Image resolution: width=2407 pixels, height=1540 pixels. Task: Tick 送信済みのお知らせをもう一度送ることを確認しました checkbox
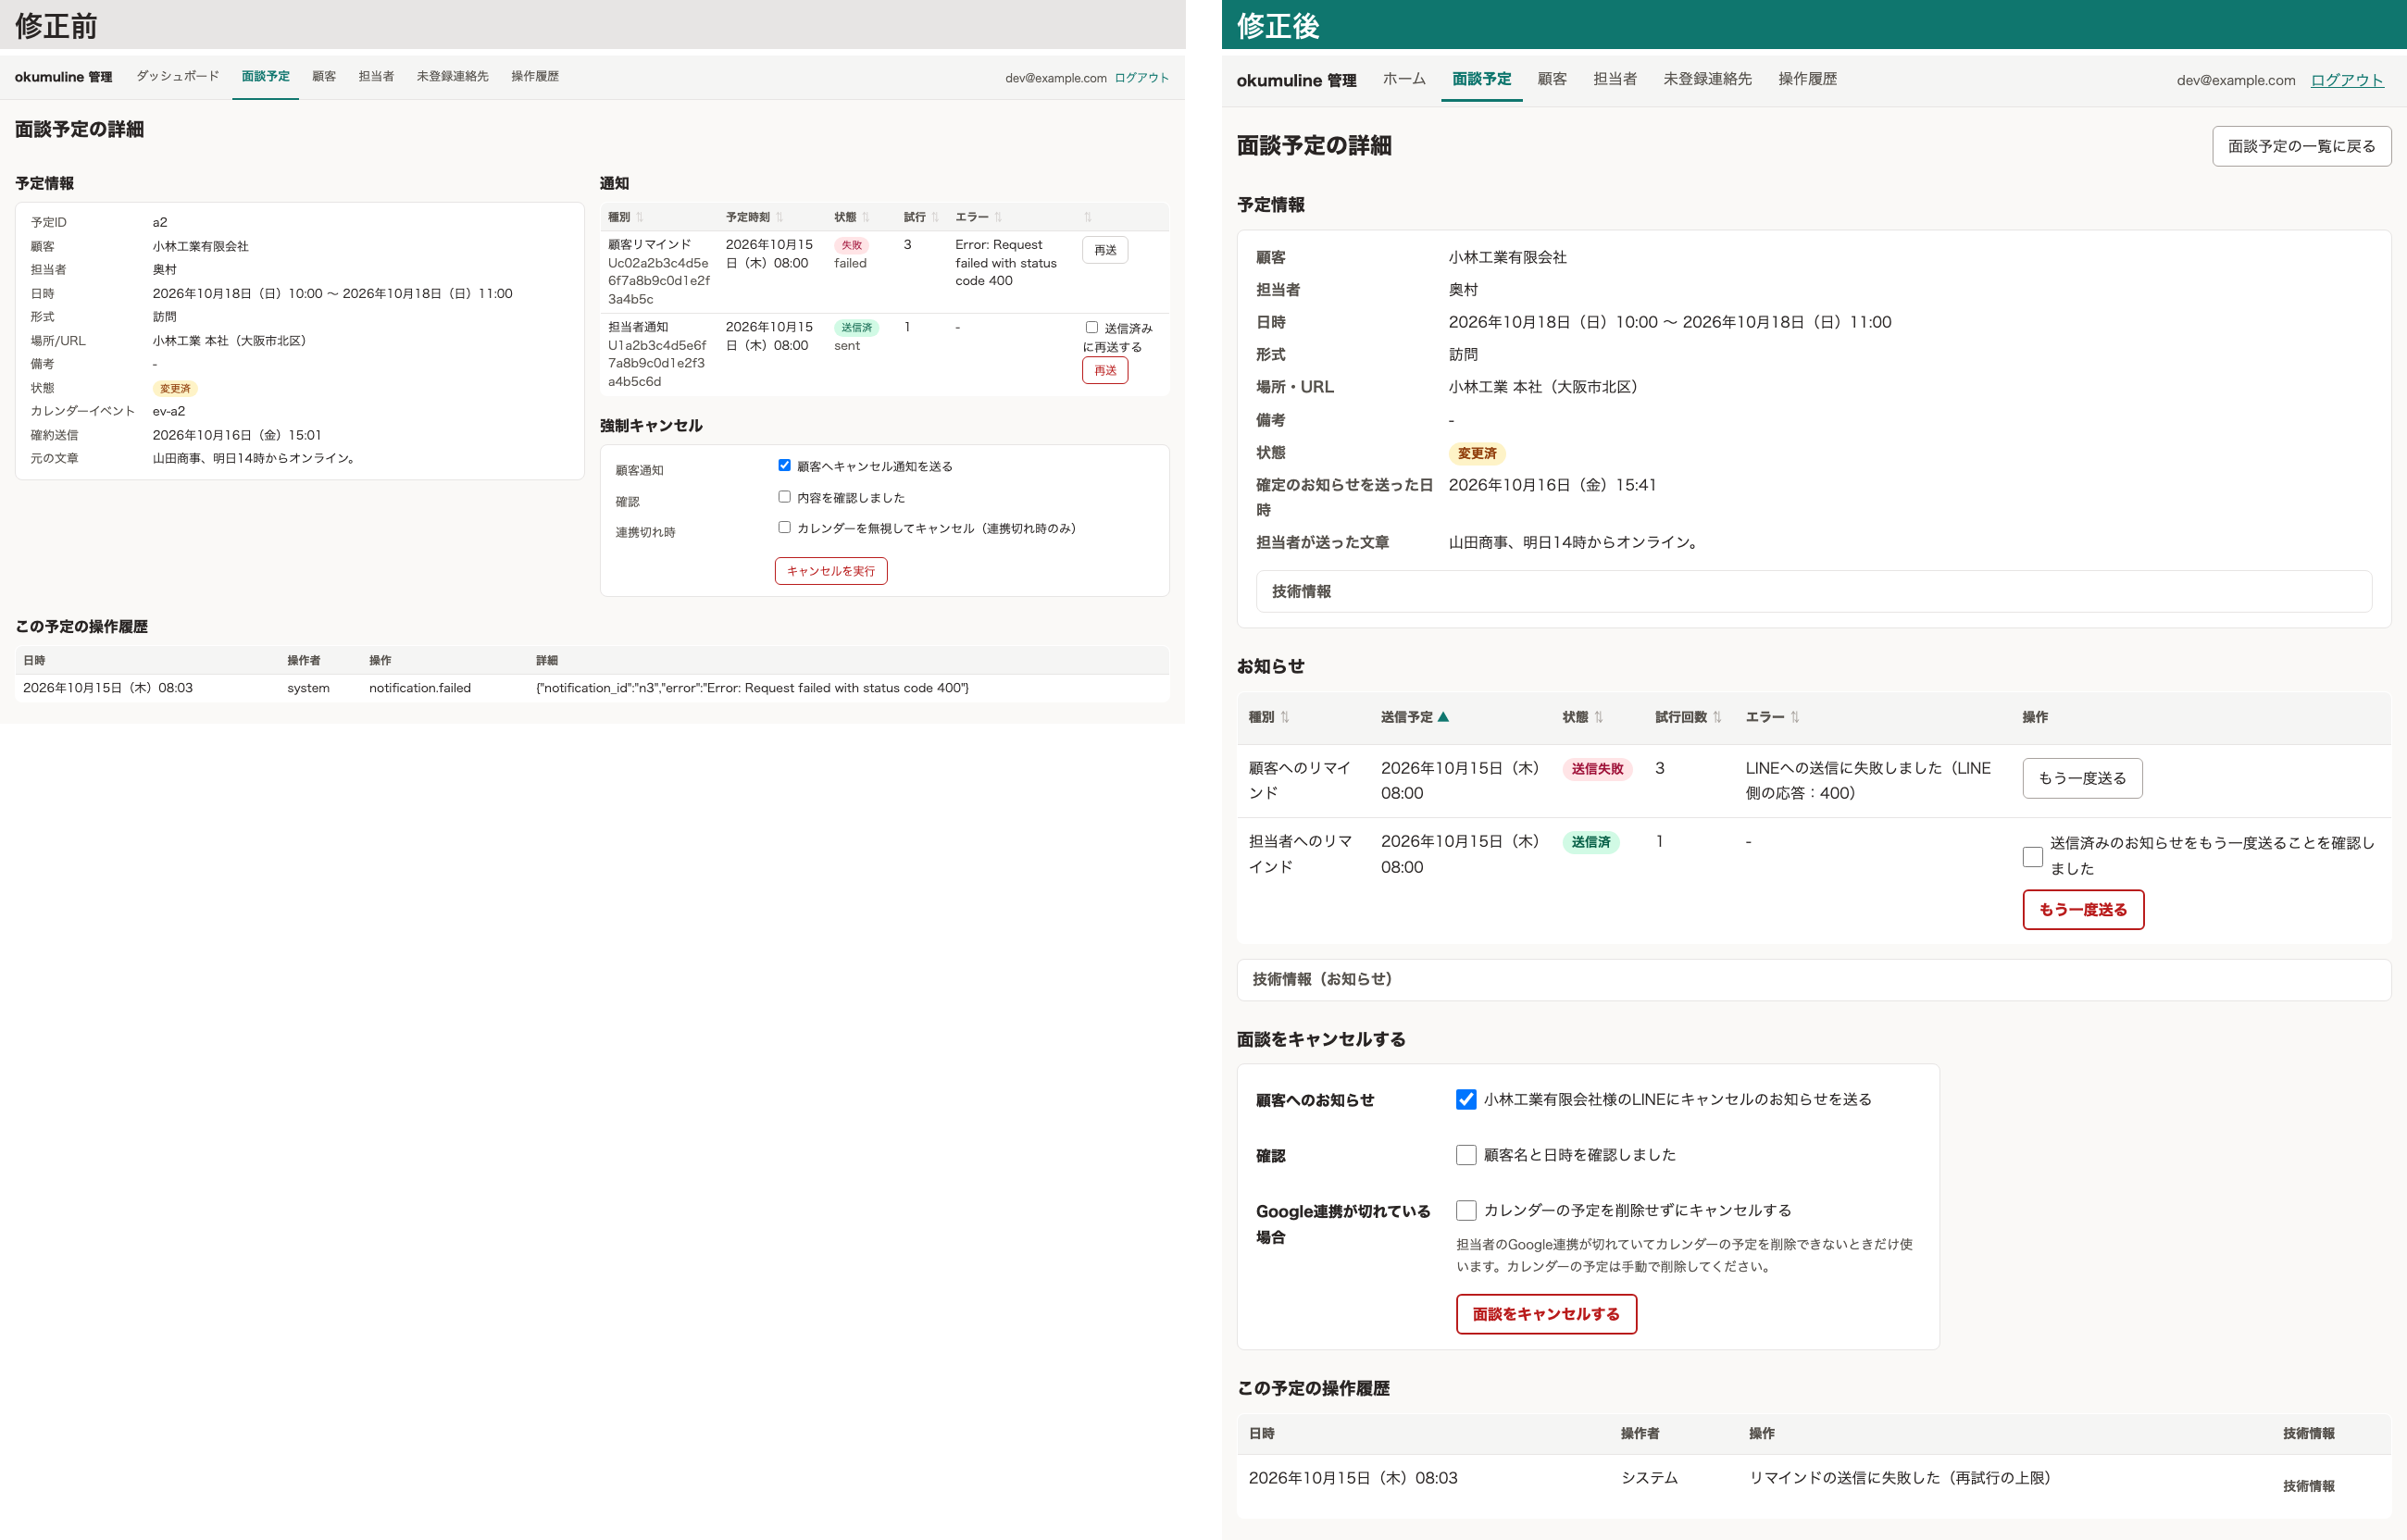coord(2032,856)
